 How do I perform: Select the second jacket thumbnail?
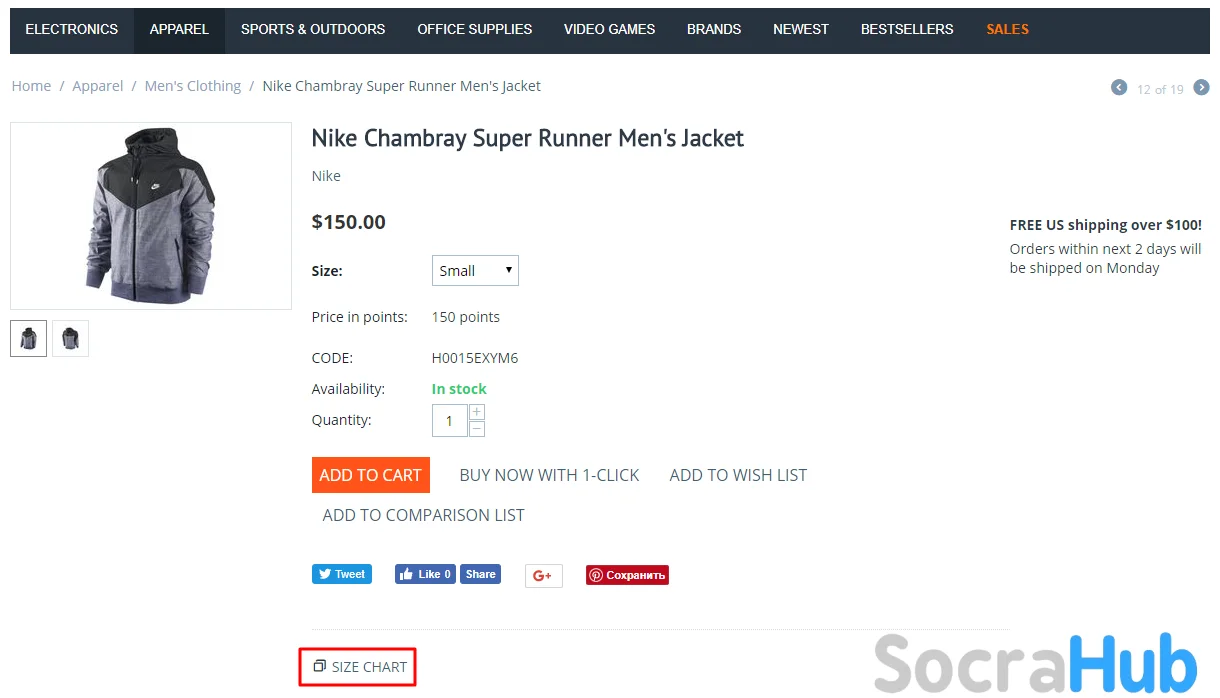(70, 339)
